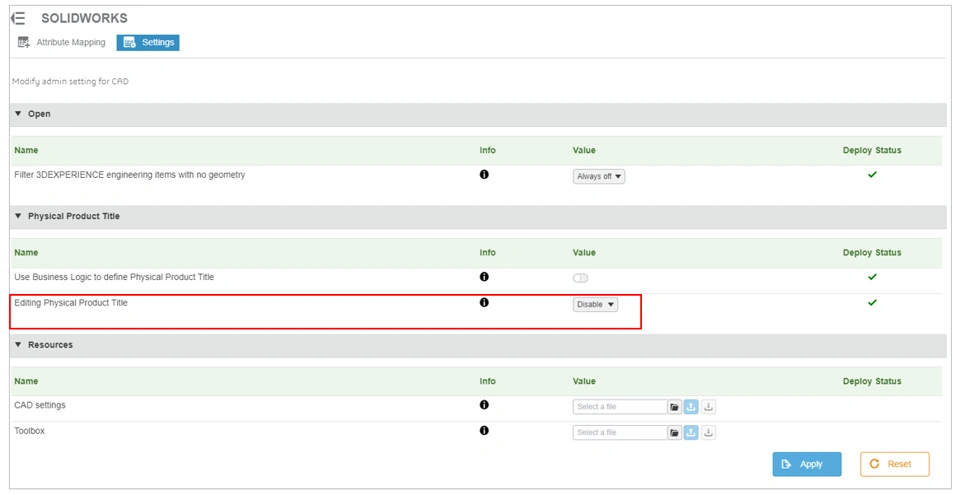Click the CAD settings file input field
Viewport: 960px width, 495px height.
pos(619,407)
